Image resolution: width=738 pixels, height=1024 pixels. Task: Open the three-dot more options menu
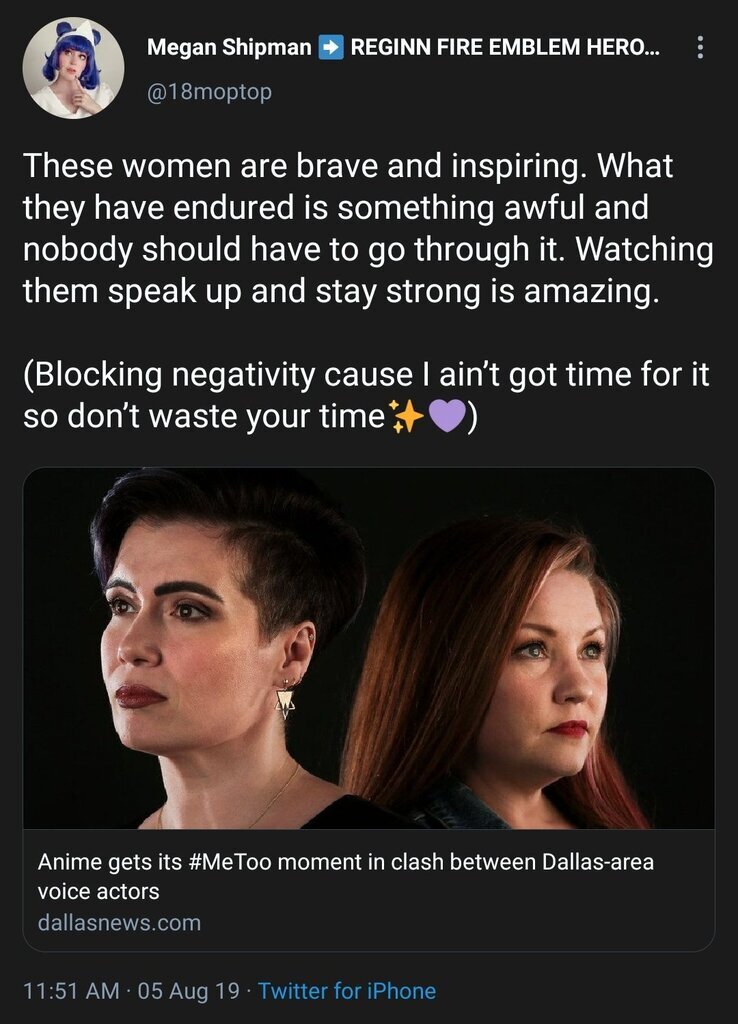point(700,47)
